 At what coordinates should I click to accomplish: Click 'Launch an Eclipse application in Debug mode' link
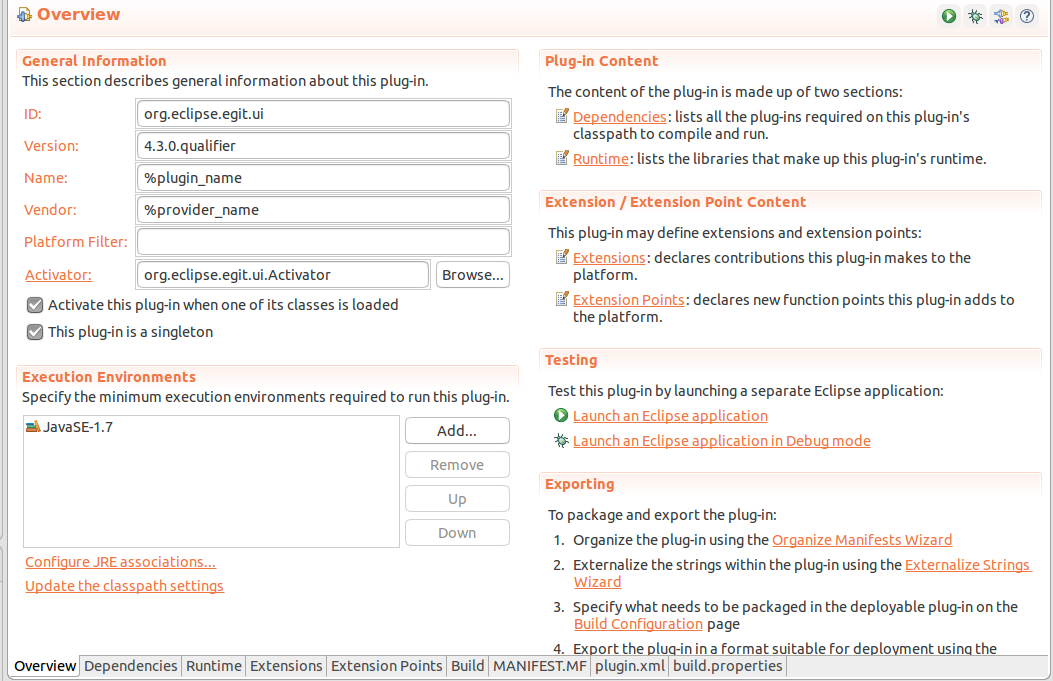721,441
